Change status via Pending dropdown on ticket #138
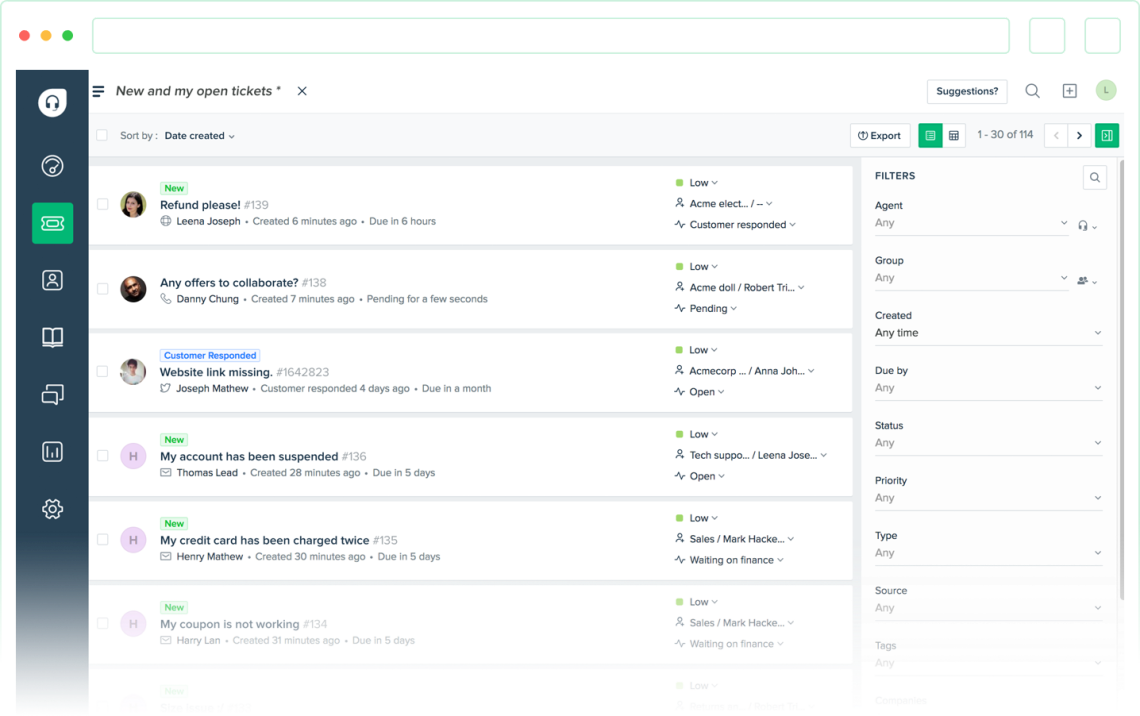This screenshot has width=1140, height=716. click(x=706, y=308)
